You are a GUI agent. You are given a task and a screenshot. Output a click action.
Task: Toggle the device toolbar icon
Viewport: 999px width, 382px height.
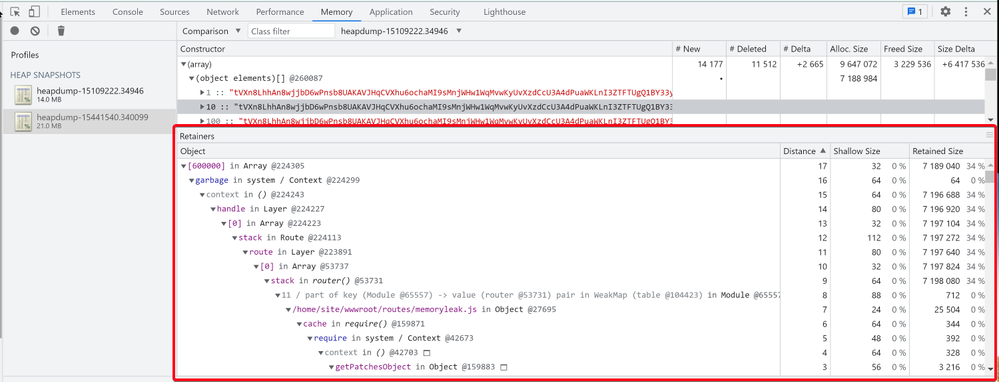tap(34, 11)
